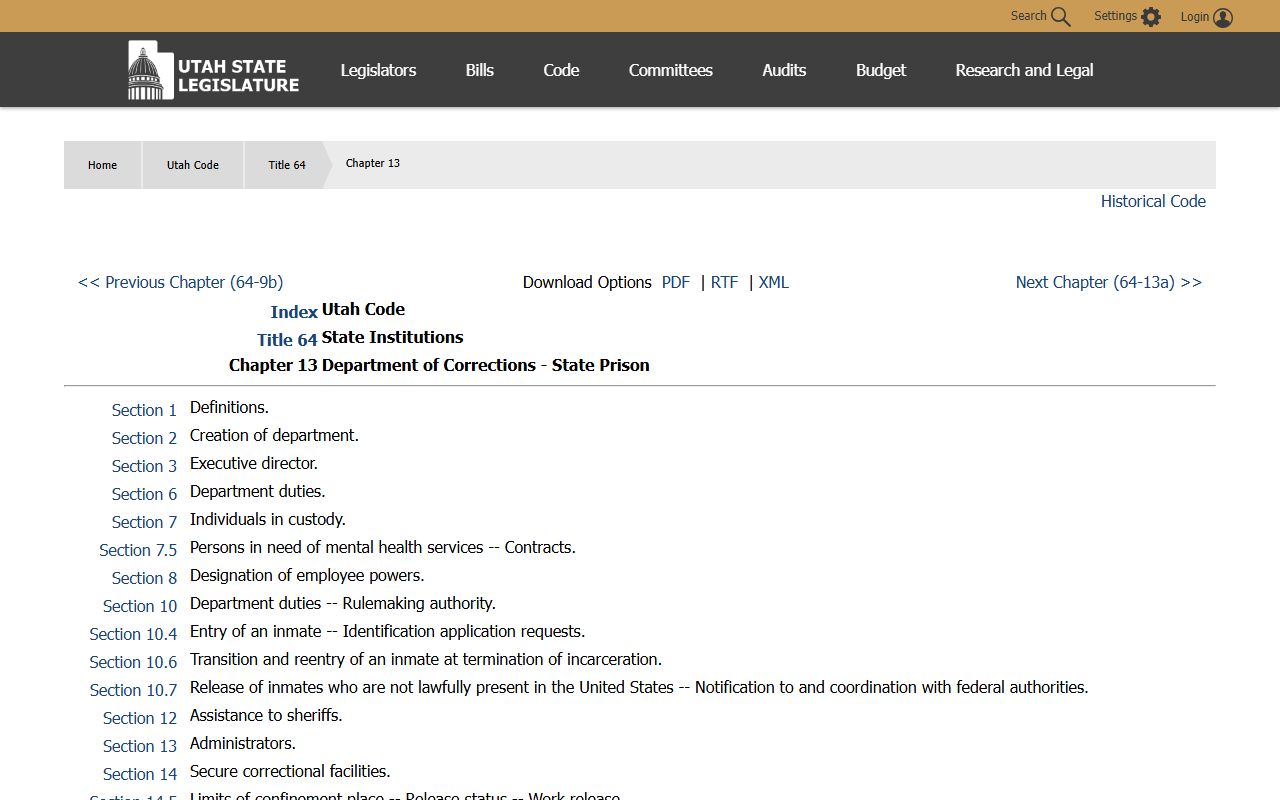
Task: Open Section 10.7 link
Action: coord(133,690)
